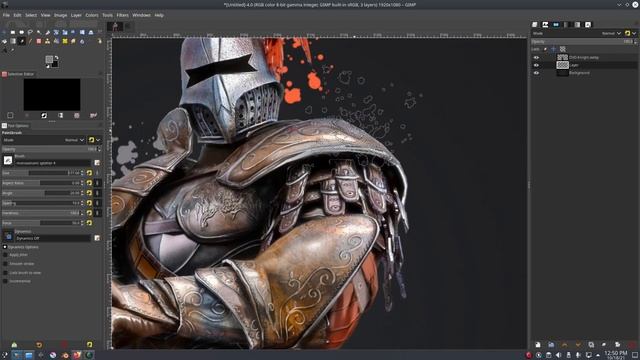This screenshot has width=640, height=360.
Task: Click the foreground color swatch
Action: [49, 60]
